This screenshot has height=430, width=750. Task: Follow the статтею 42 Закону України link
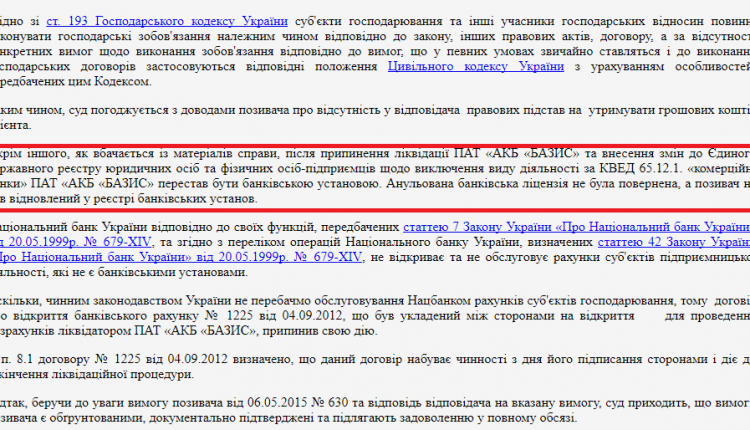point(674,243)
